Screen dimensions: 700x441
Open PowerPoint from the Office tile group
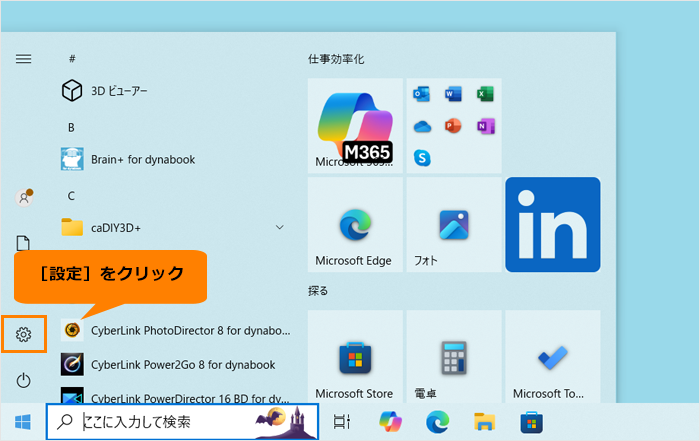(x=453, y=126)
